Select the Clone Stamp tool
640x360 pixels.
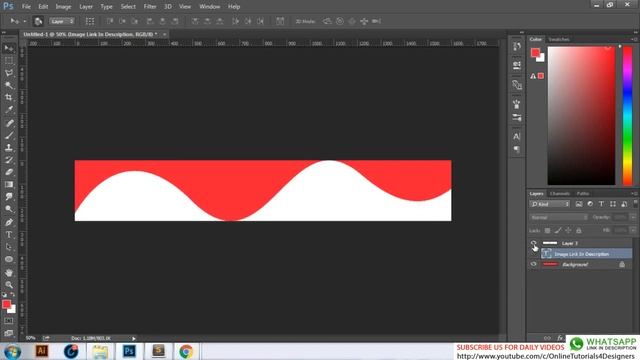[x=9, y=147]
